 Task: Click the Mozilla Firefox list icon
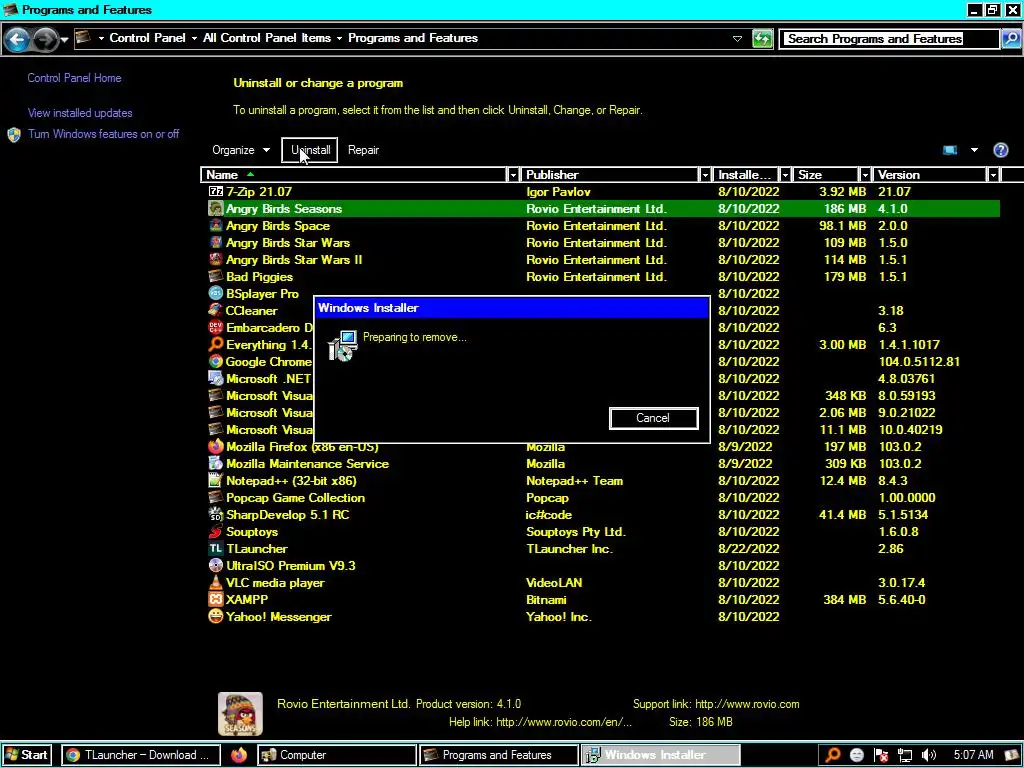tap(216, 447)
